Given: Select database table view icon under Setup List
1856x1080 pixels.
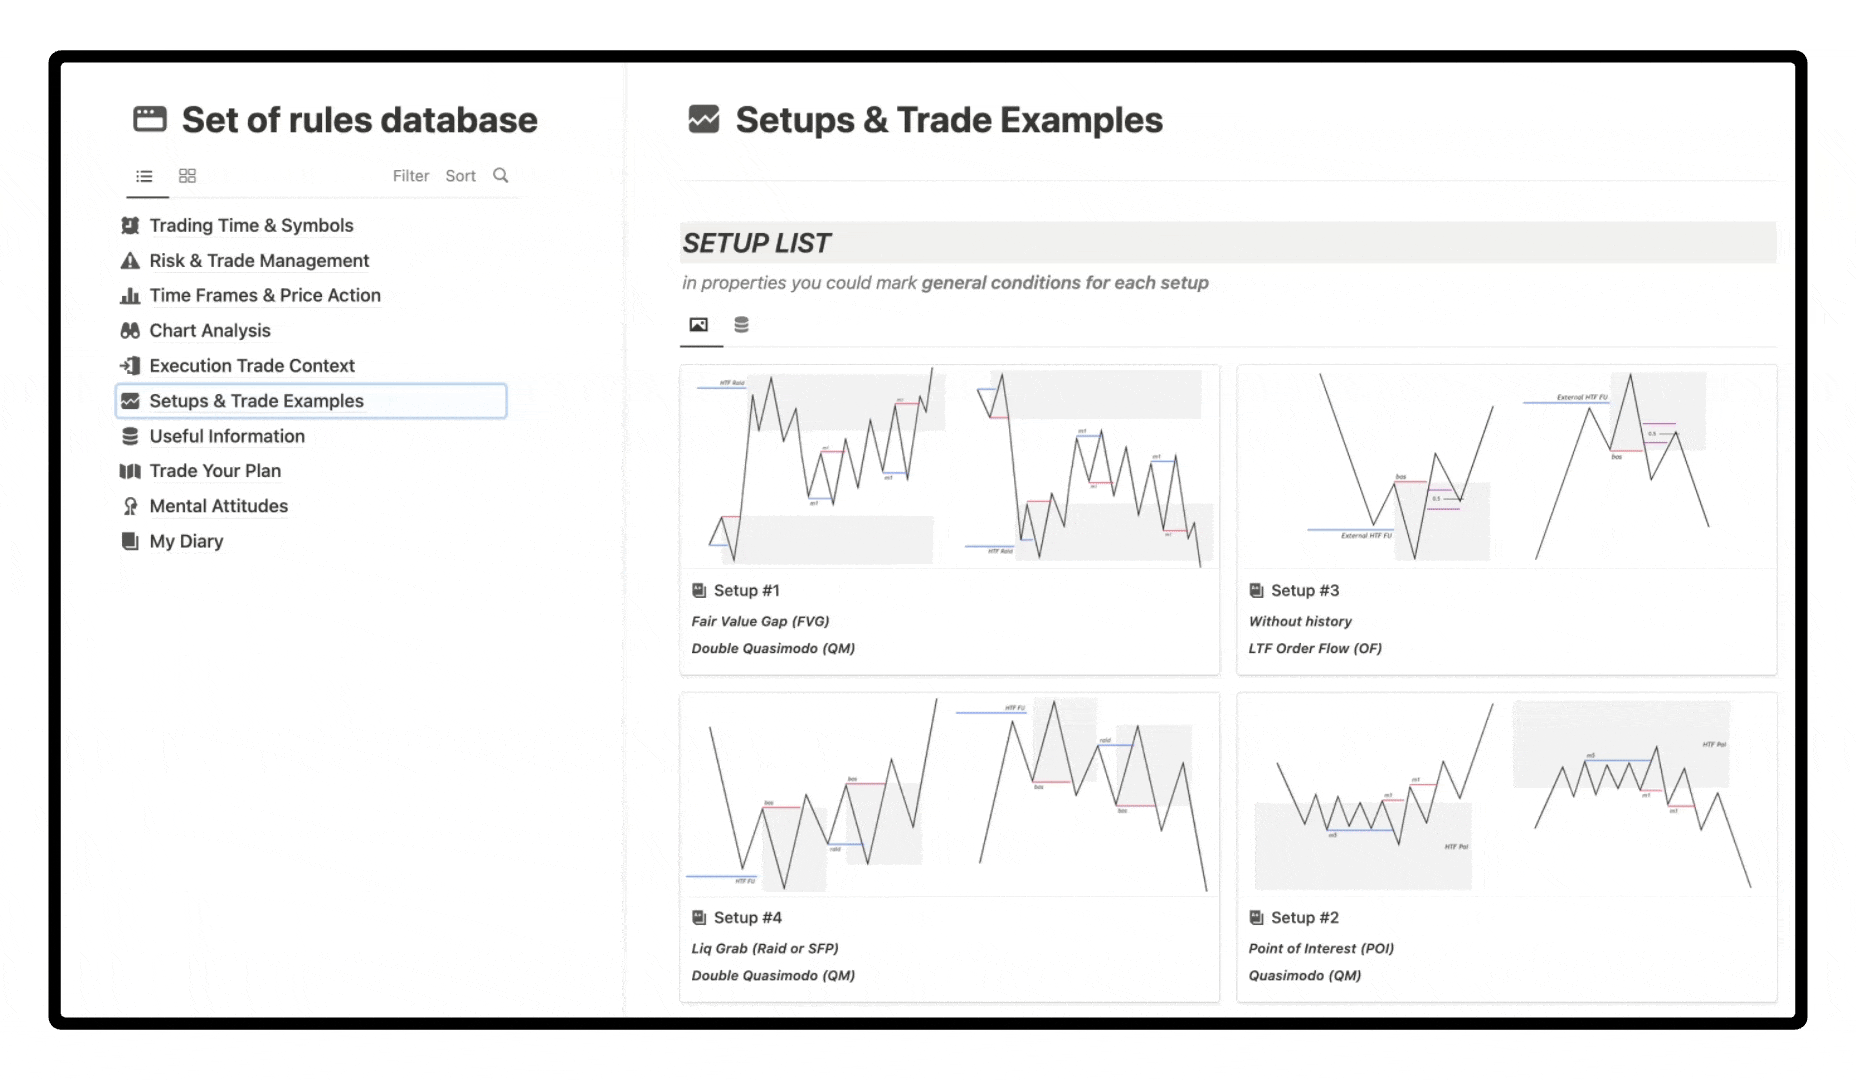Looking at the screenshot, I should tap(741, 325).
